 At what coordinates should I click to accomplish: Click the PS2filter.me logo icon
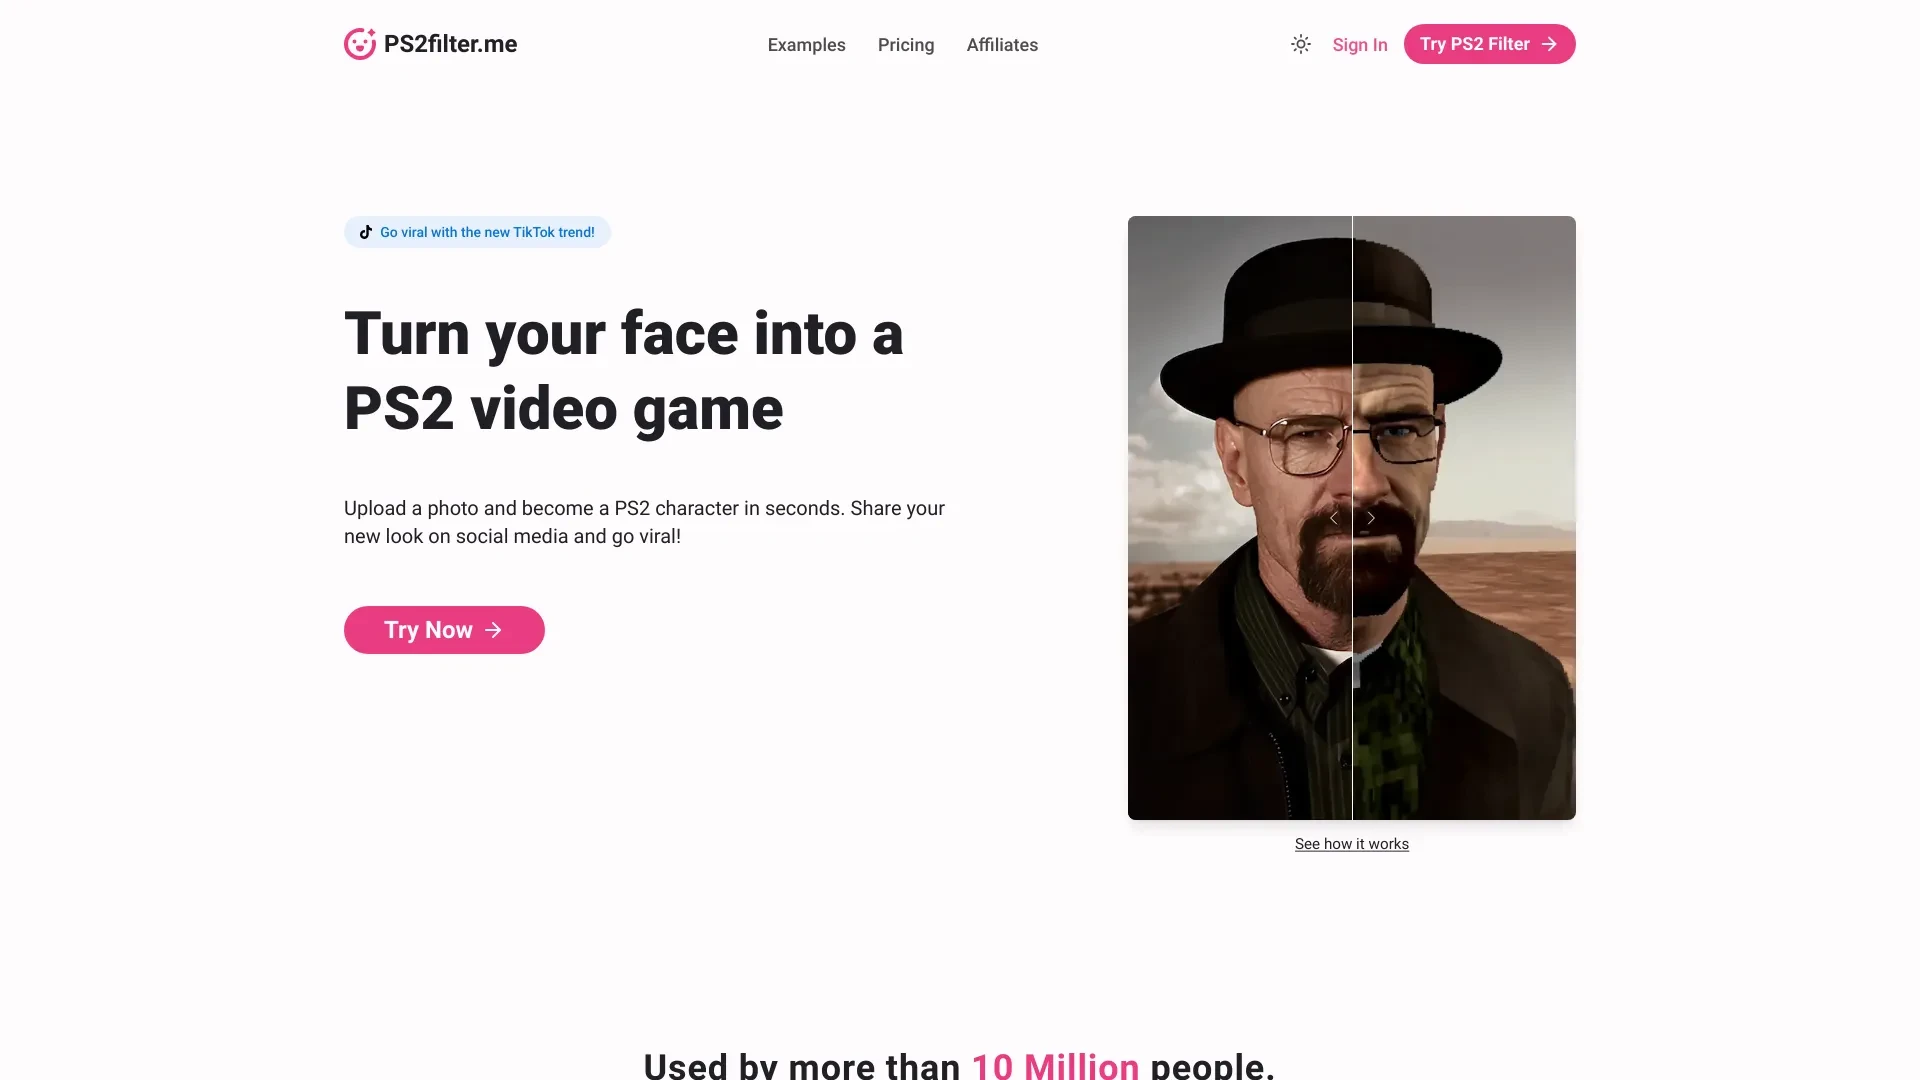point(359,44)
